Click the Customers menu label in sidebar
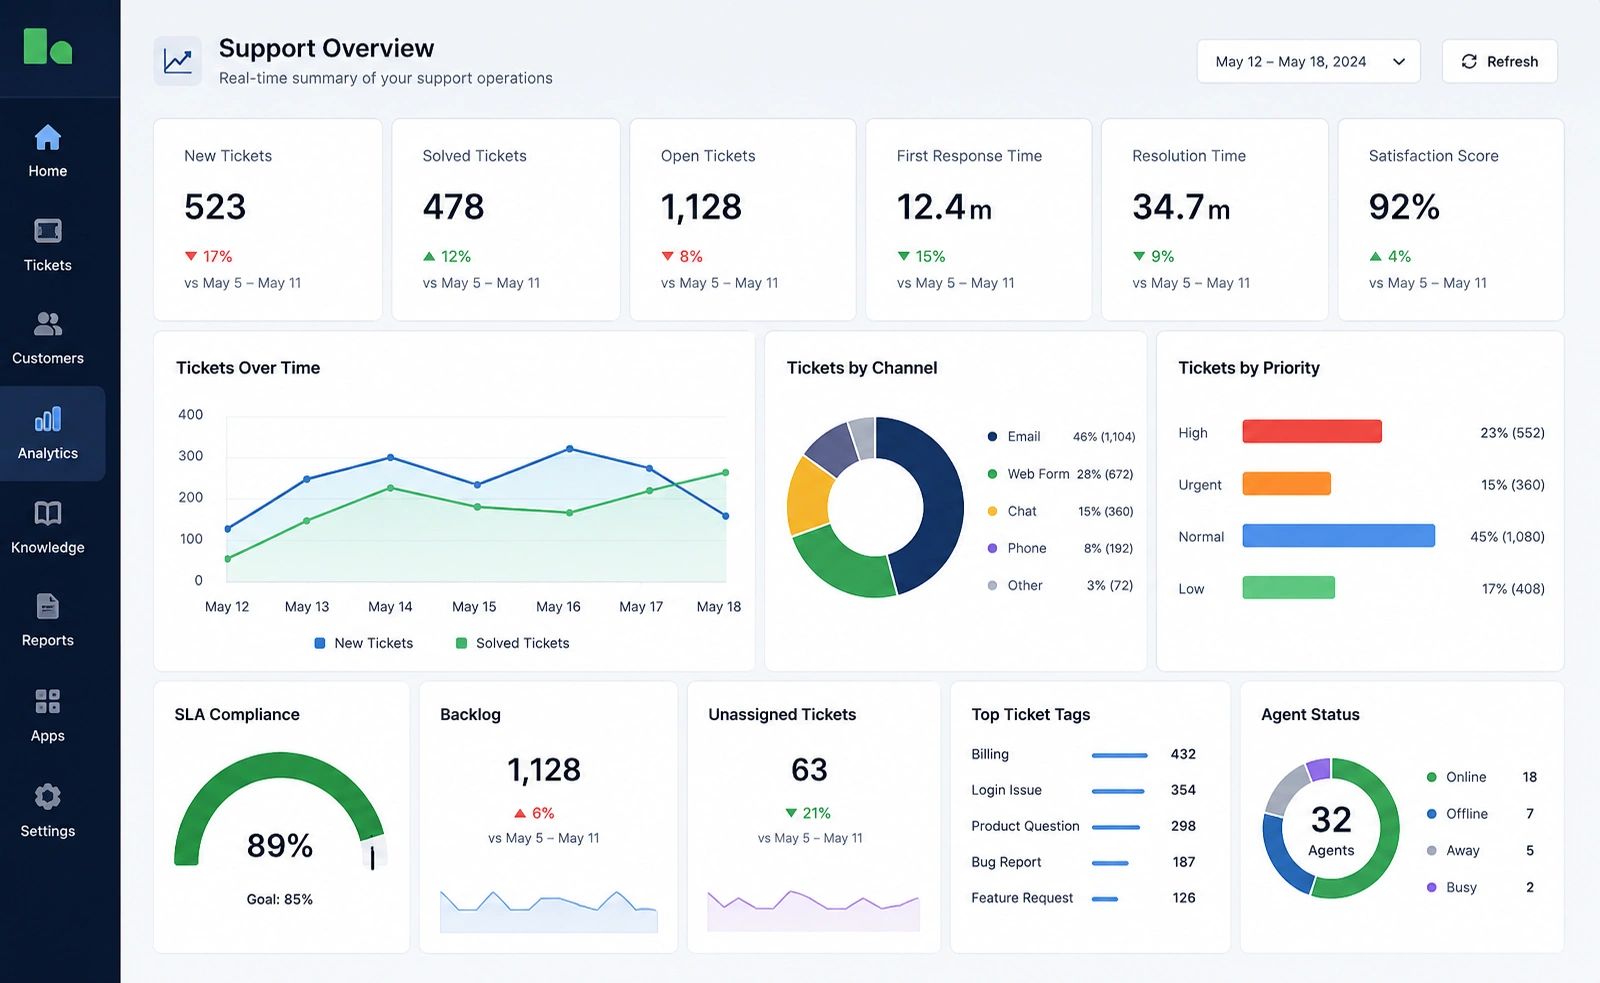This screenshot has width=1600, height=983. coord(47,358)
